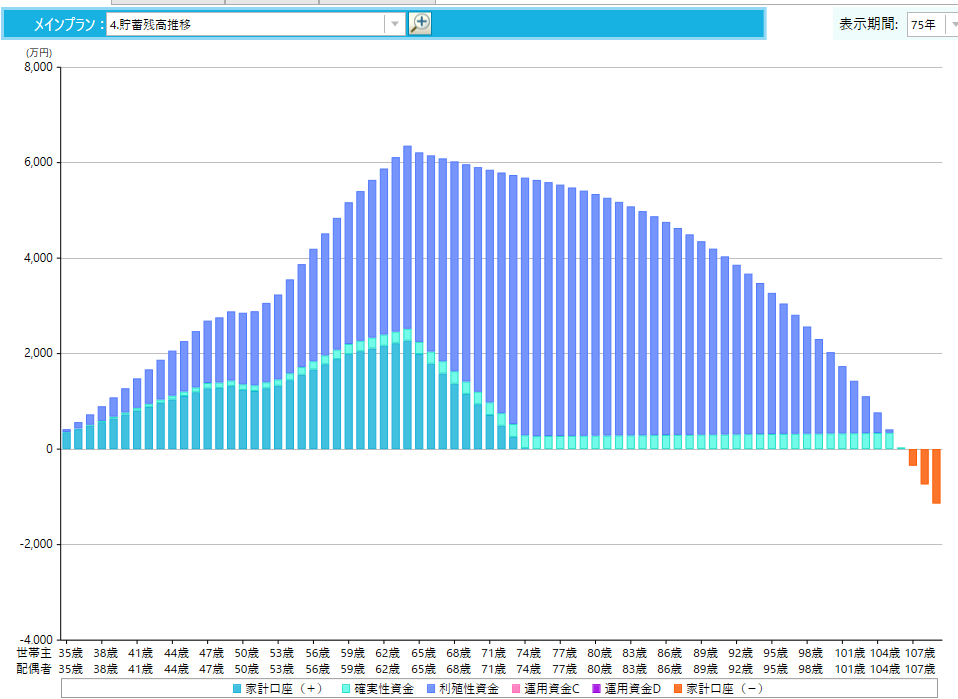958x699 pixels.
Task: Click the 利殖性資金 legend color marker
Action: [x=429, y=689]
